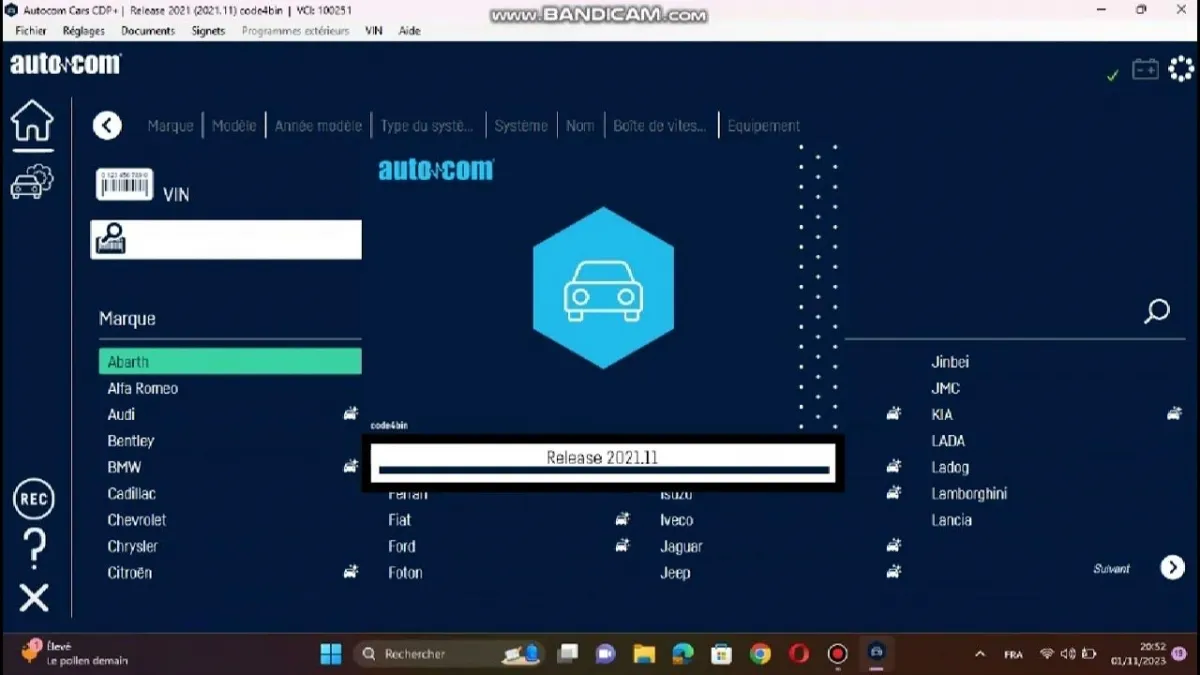Screen dimensions: 1200x675
Task: Select the Lamborghini brand
Action: [x=969, y=494]
